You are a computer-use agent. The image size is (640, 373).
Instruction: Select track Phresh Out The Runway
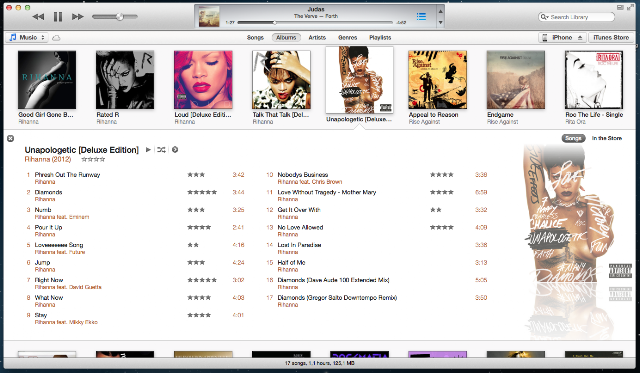[x=67, y=175]
